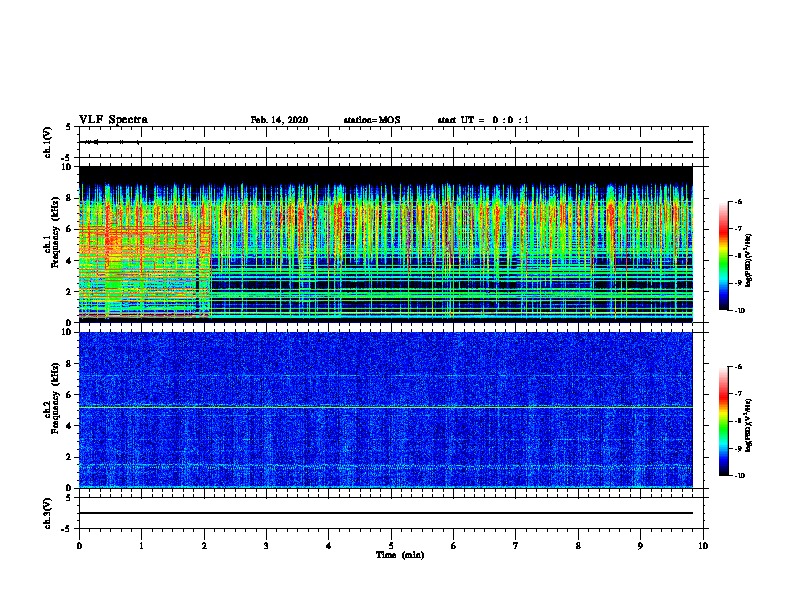Click the "station=MOS" header label

[372, 120]
